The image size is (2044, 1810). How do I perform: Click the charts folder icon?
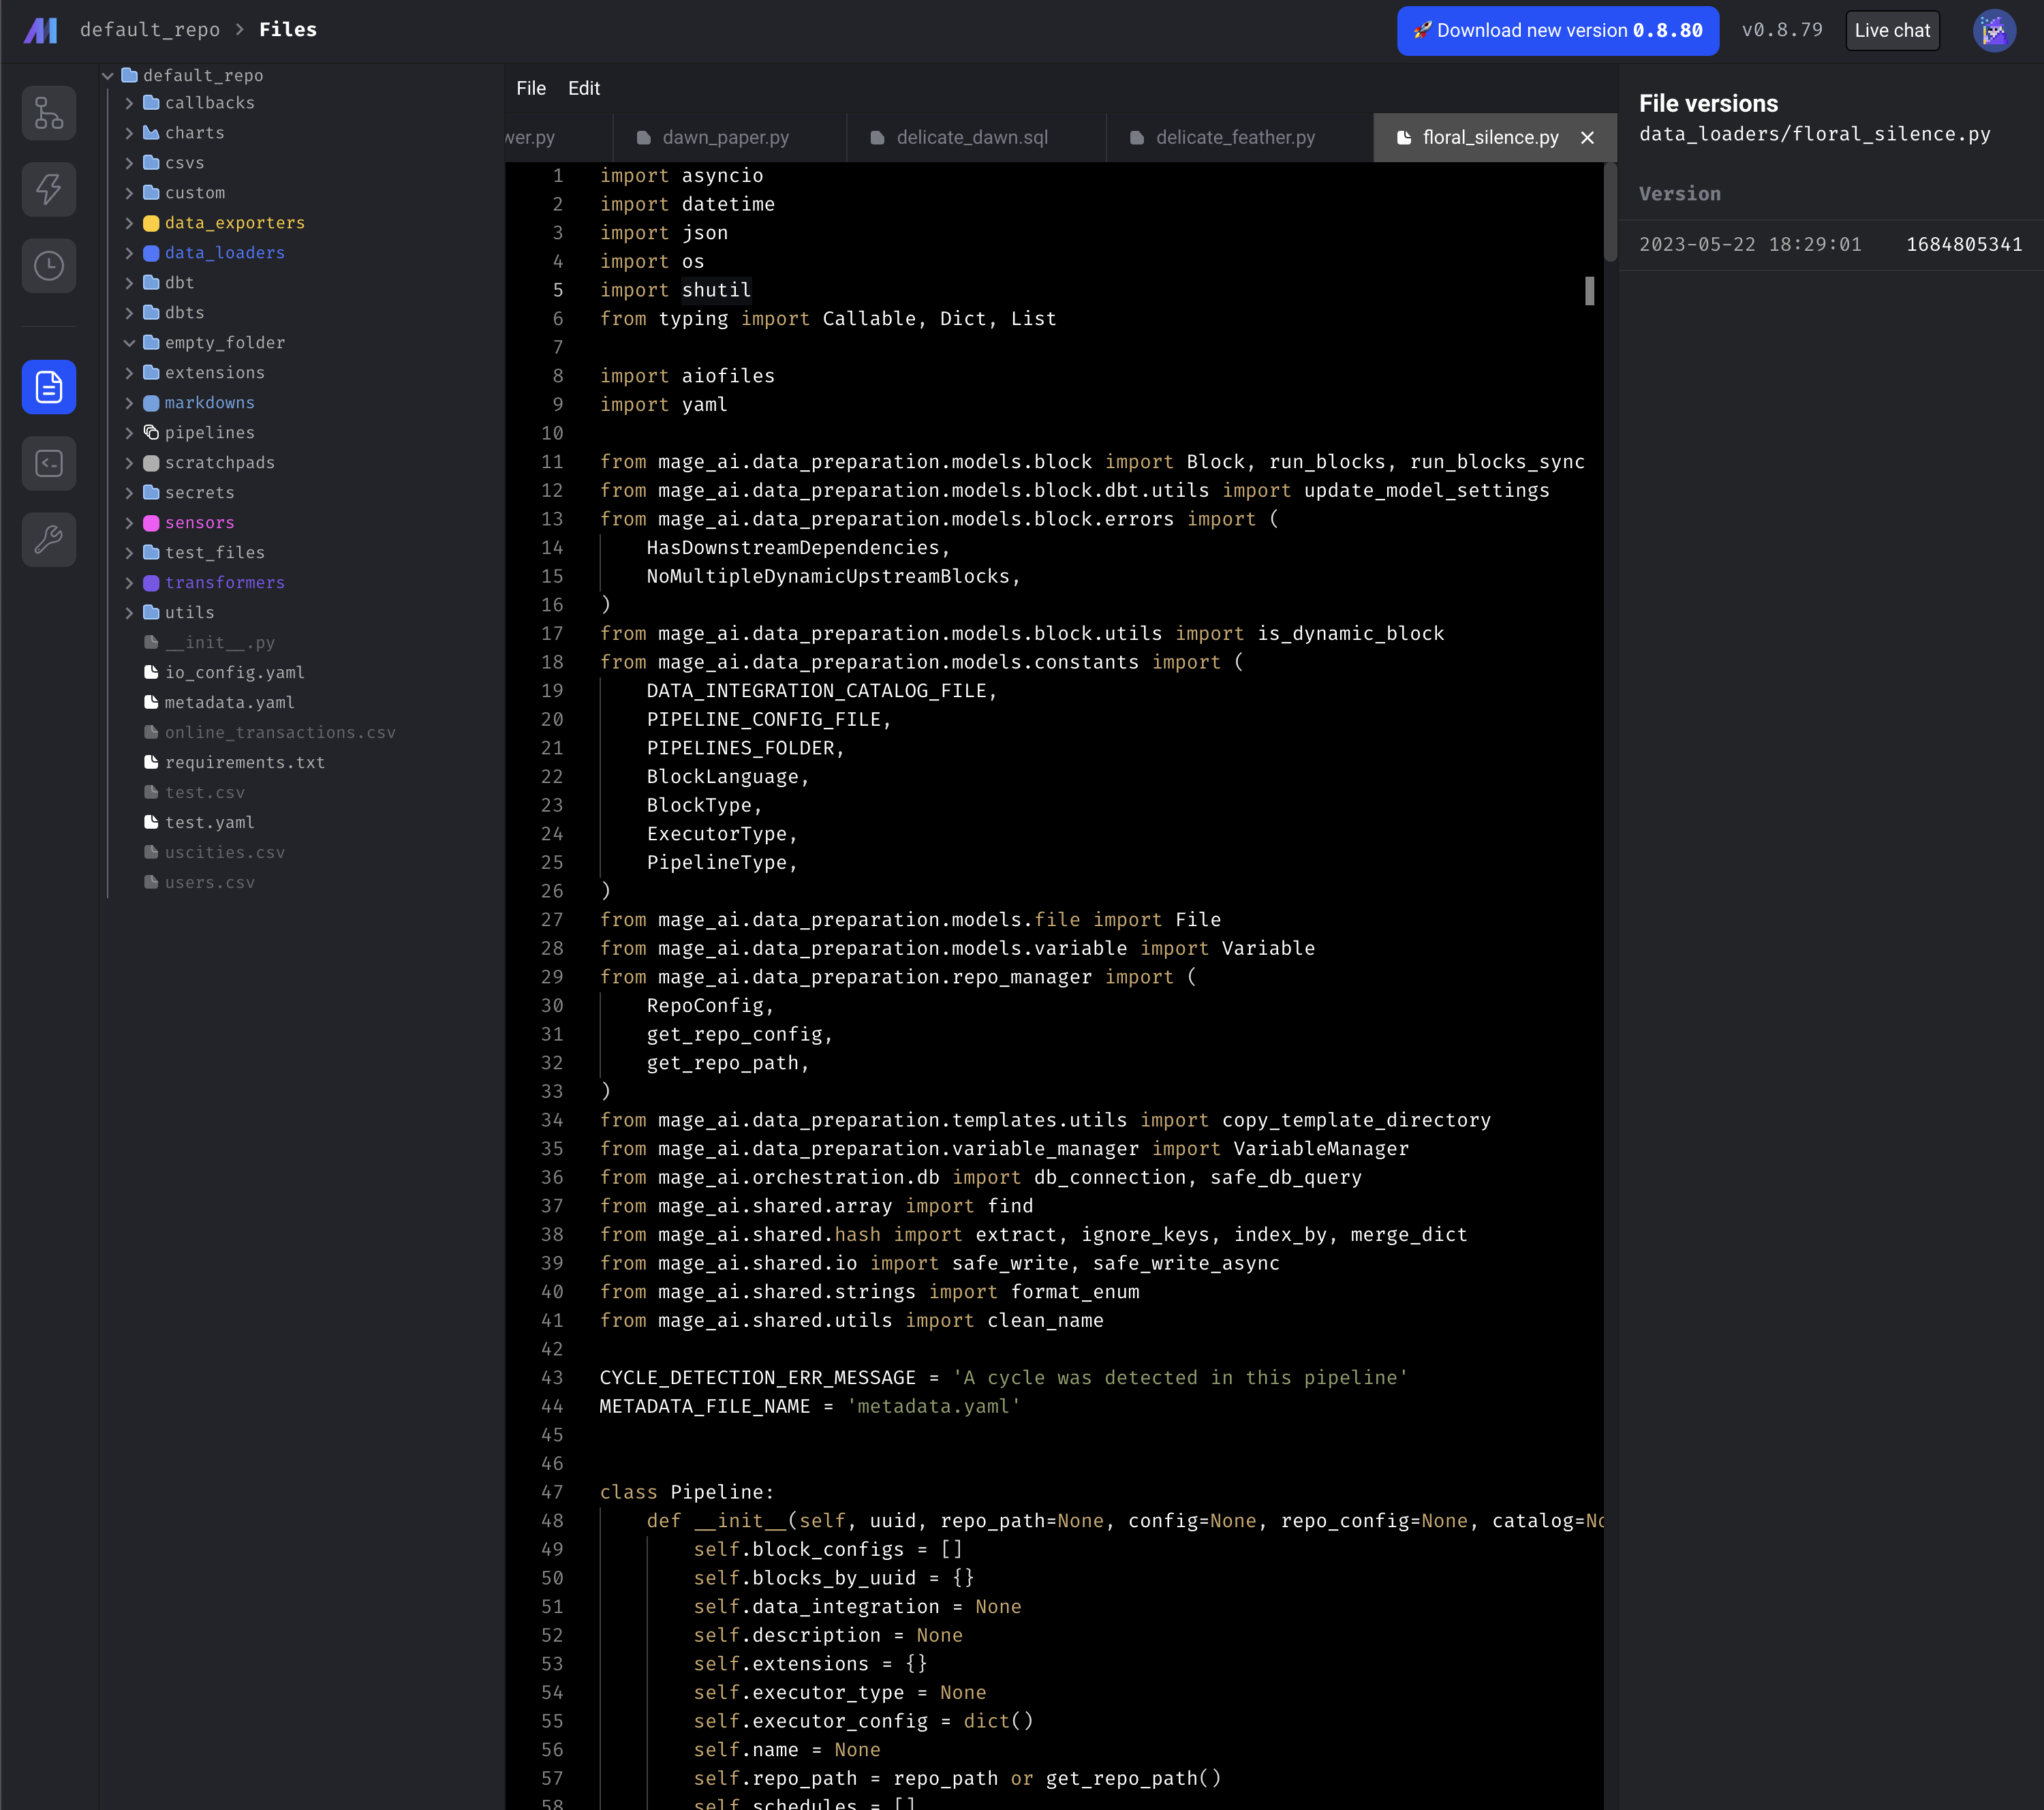[x=151, y=133]
